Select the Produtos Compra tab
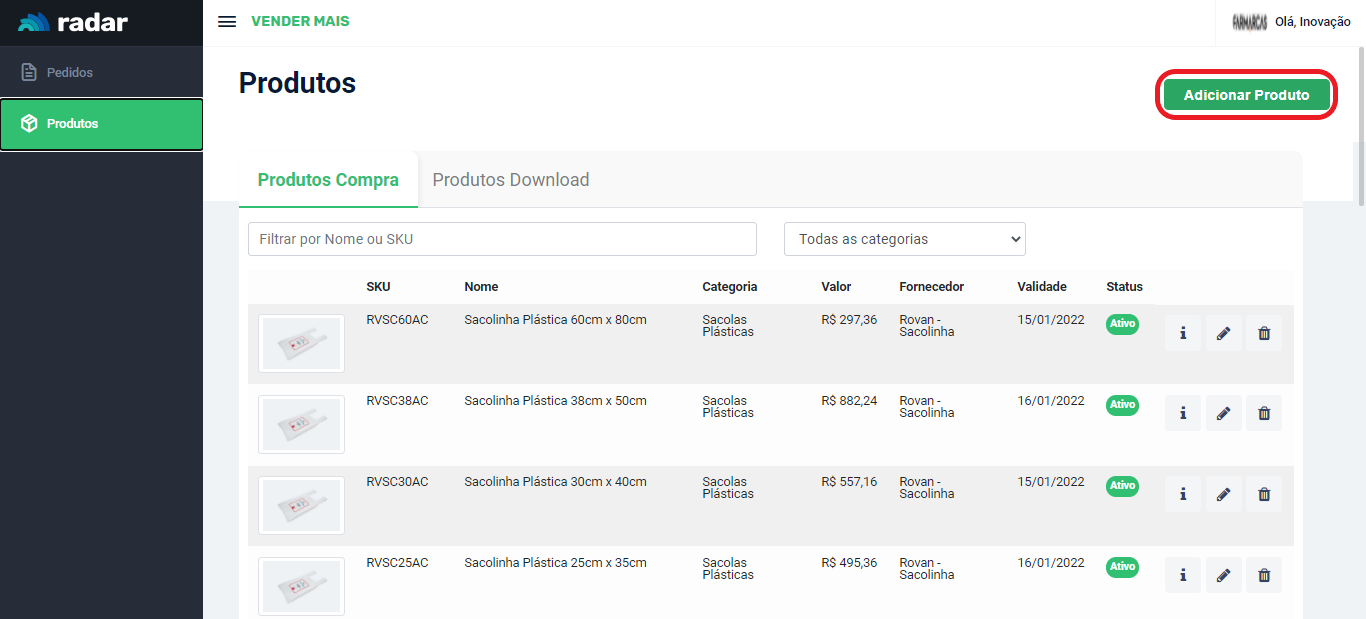This screenshot has height=619, width=1366. (x=328, y=180)
